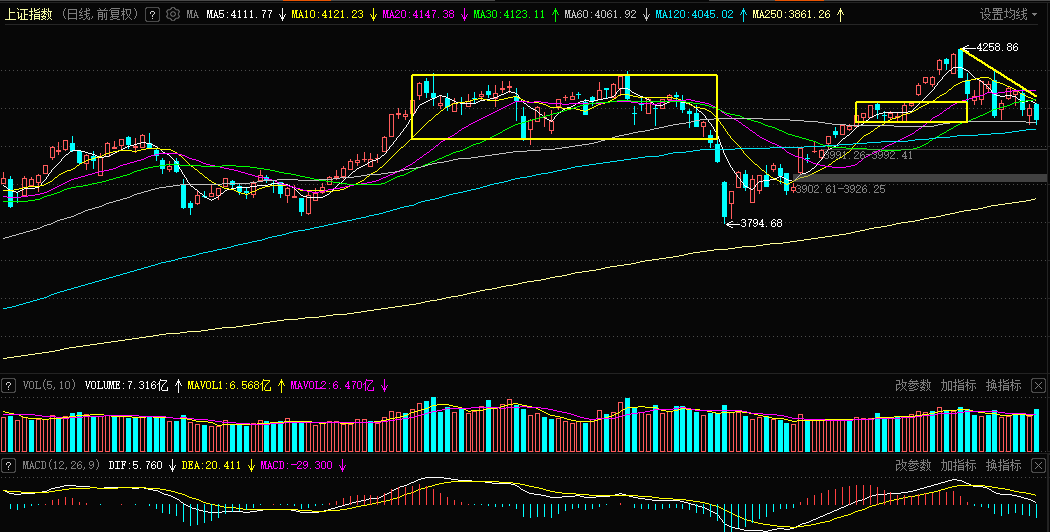Viewport: 1050px width, 532px height.
Task: Click the MA120:4045.02 value
Action: tap(694, 14)
